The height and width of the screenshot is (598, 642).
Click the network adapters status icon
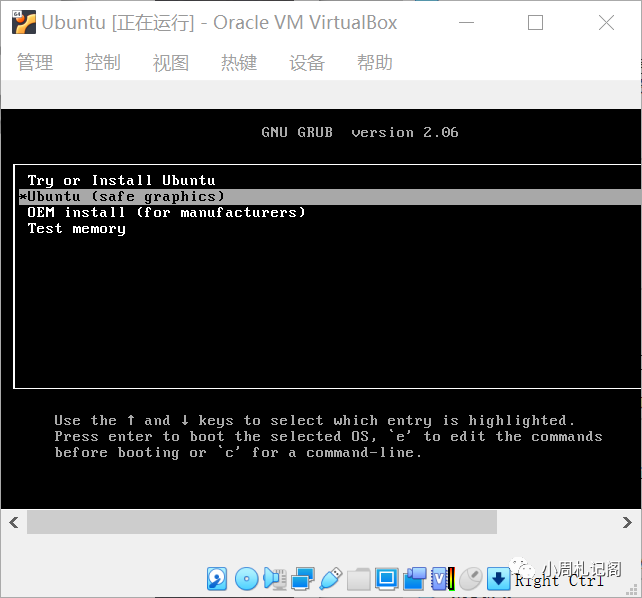tap(303, 579)
